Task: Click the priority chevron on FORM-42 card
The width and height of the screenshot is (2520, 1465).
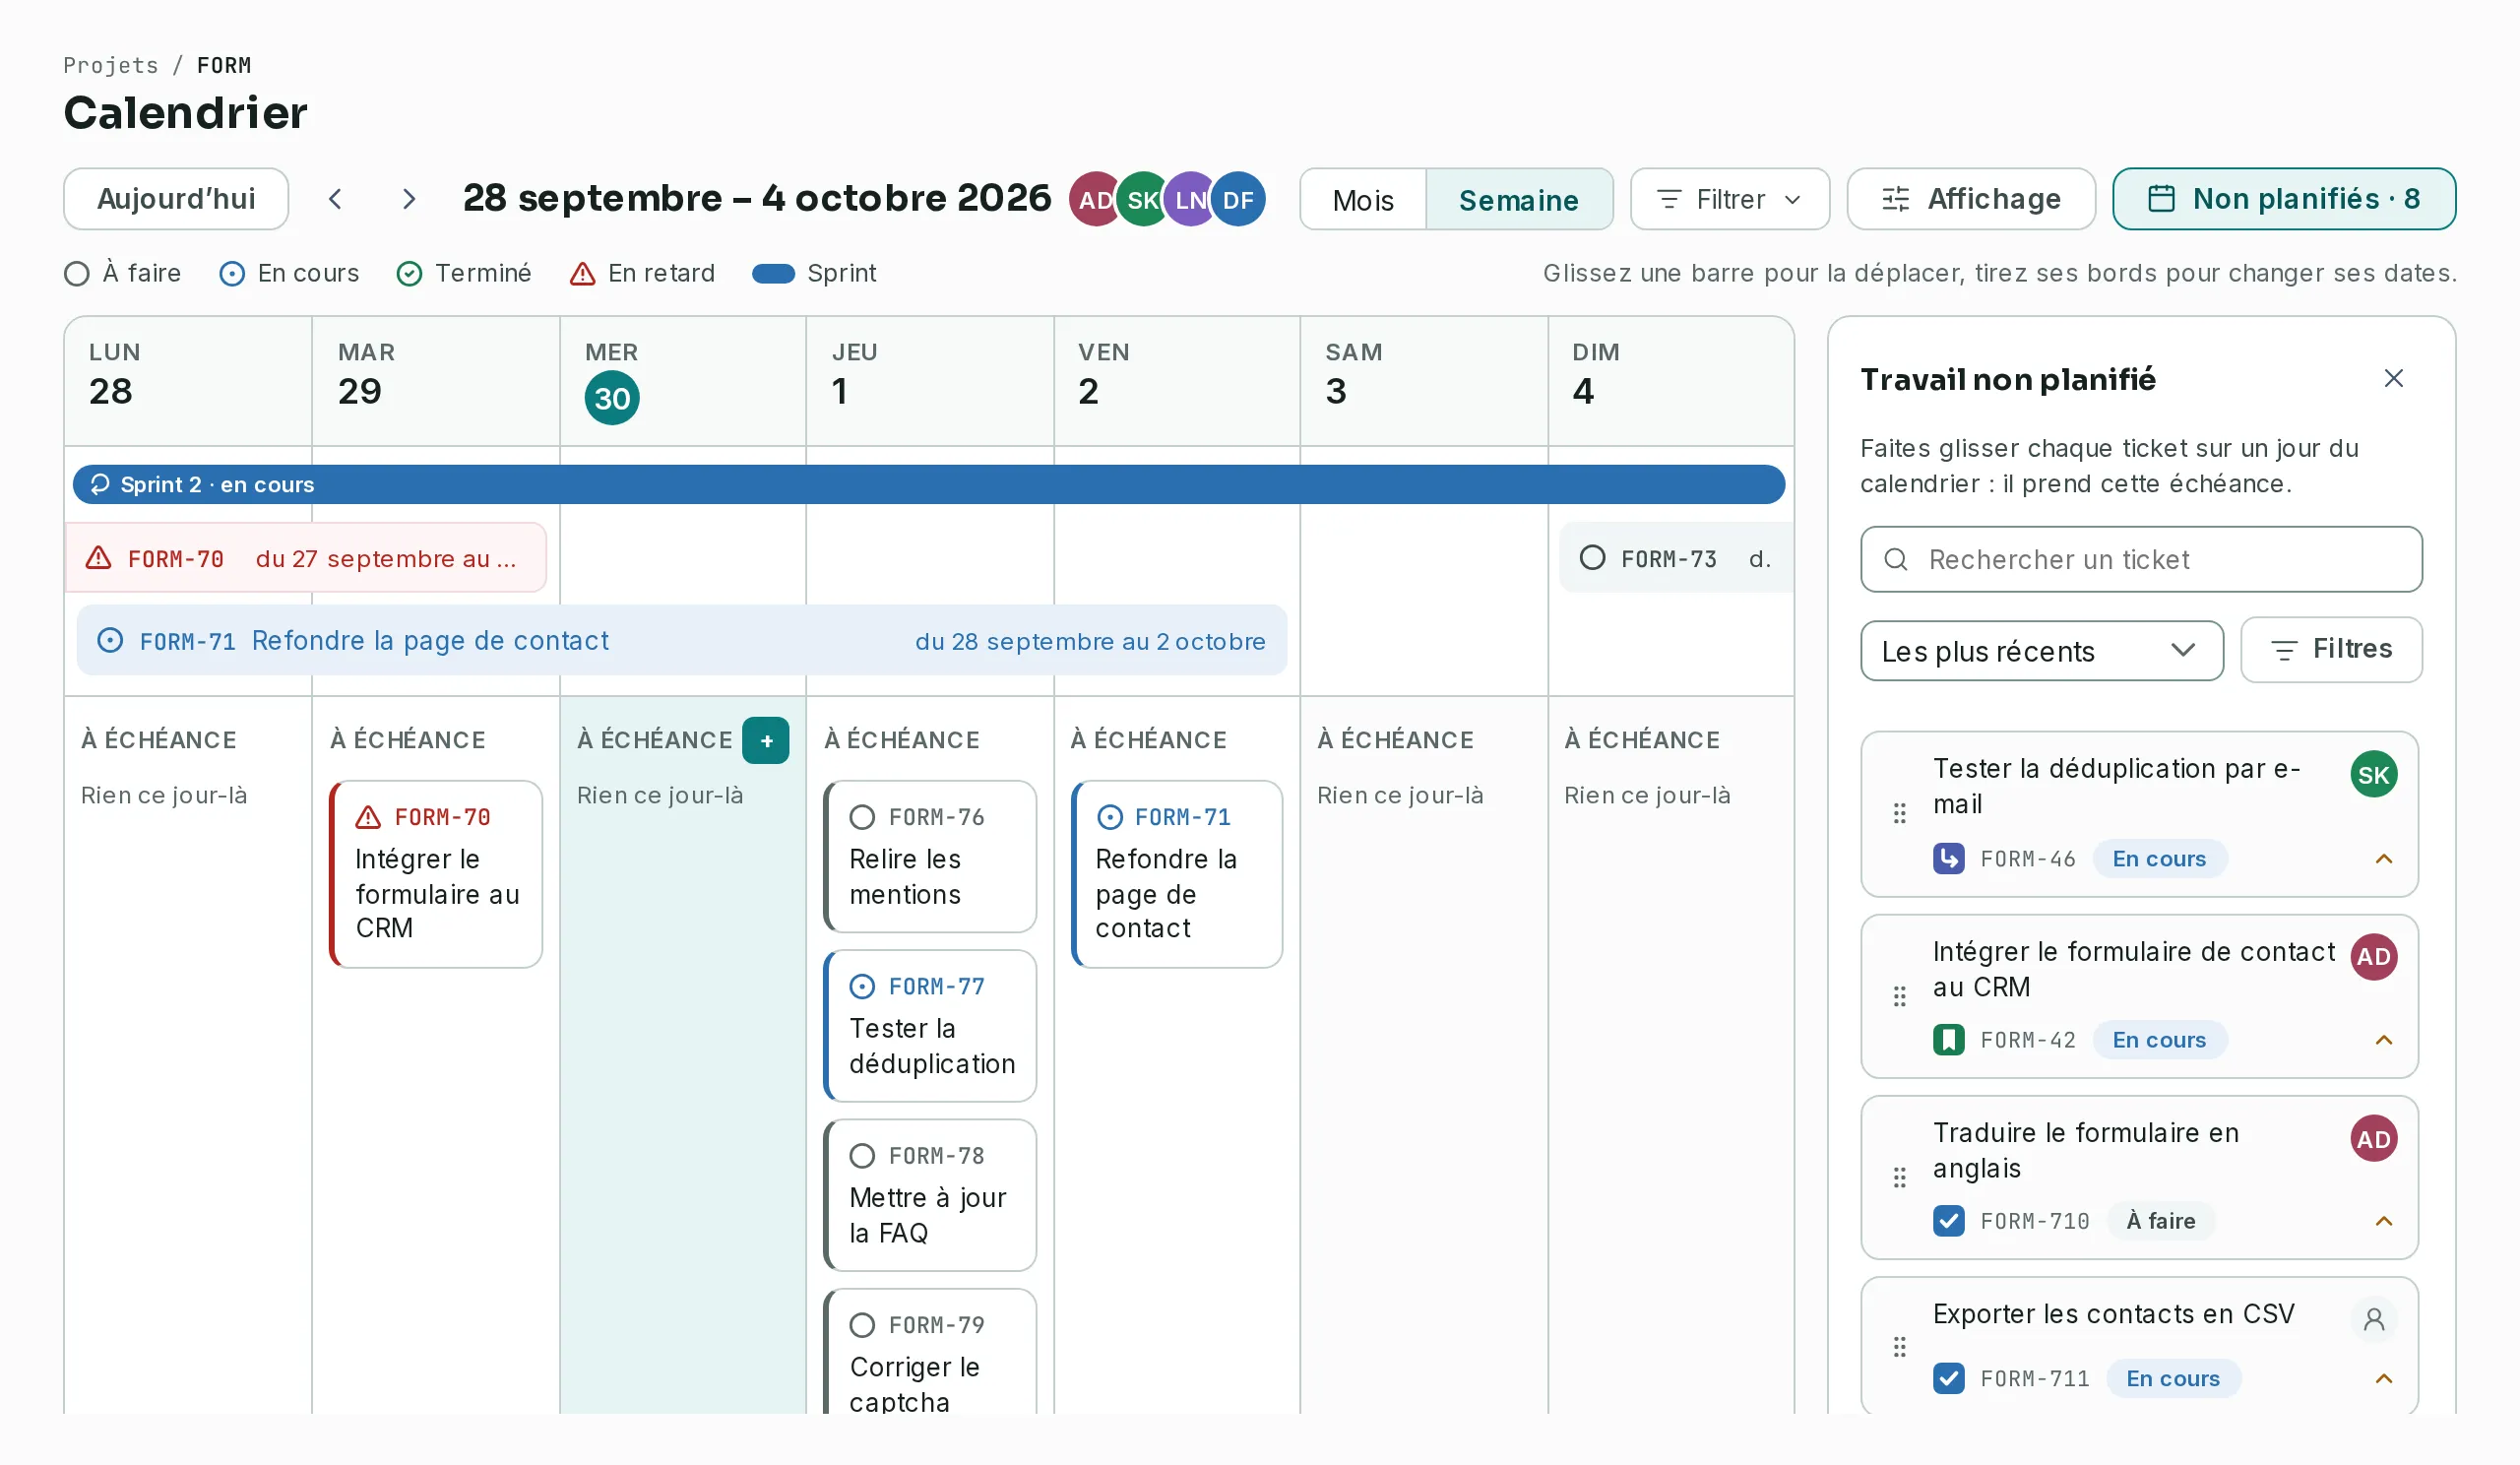Action: 2383,1039
